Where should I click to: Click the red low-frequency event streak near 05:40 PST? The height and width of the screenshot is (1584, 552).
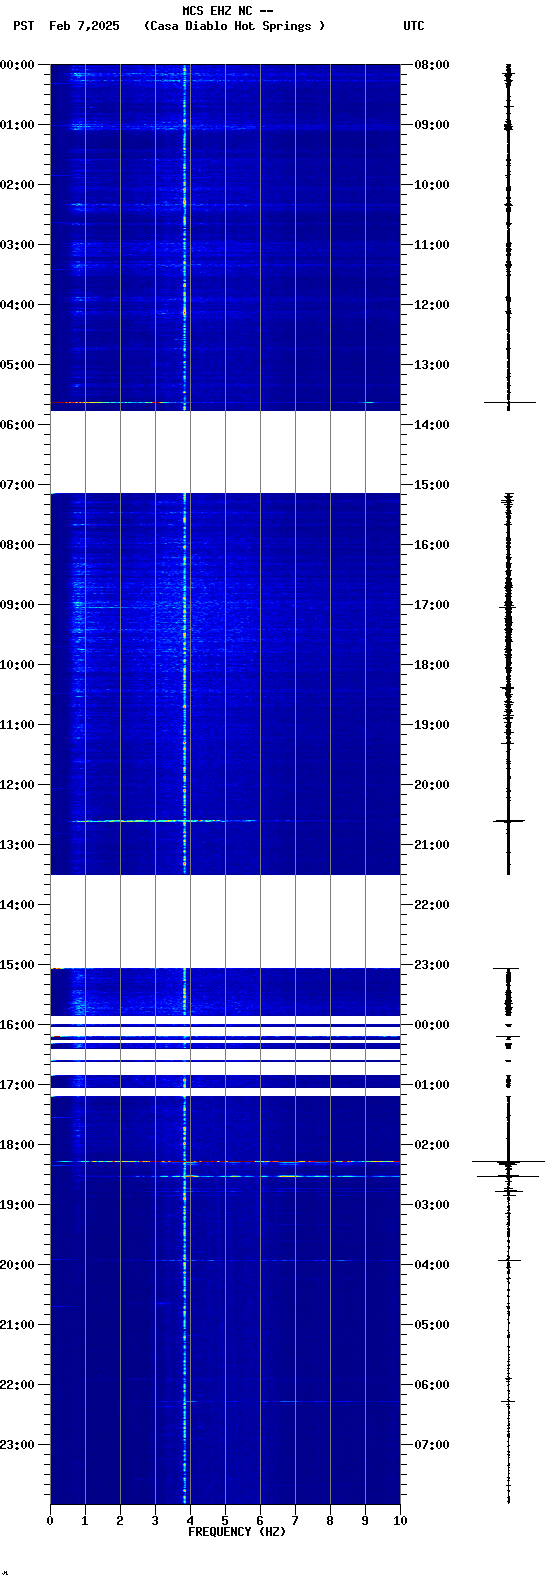[108, 402]
